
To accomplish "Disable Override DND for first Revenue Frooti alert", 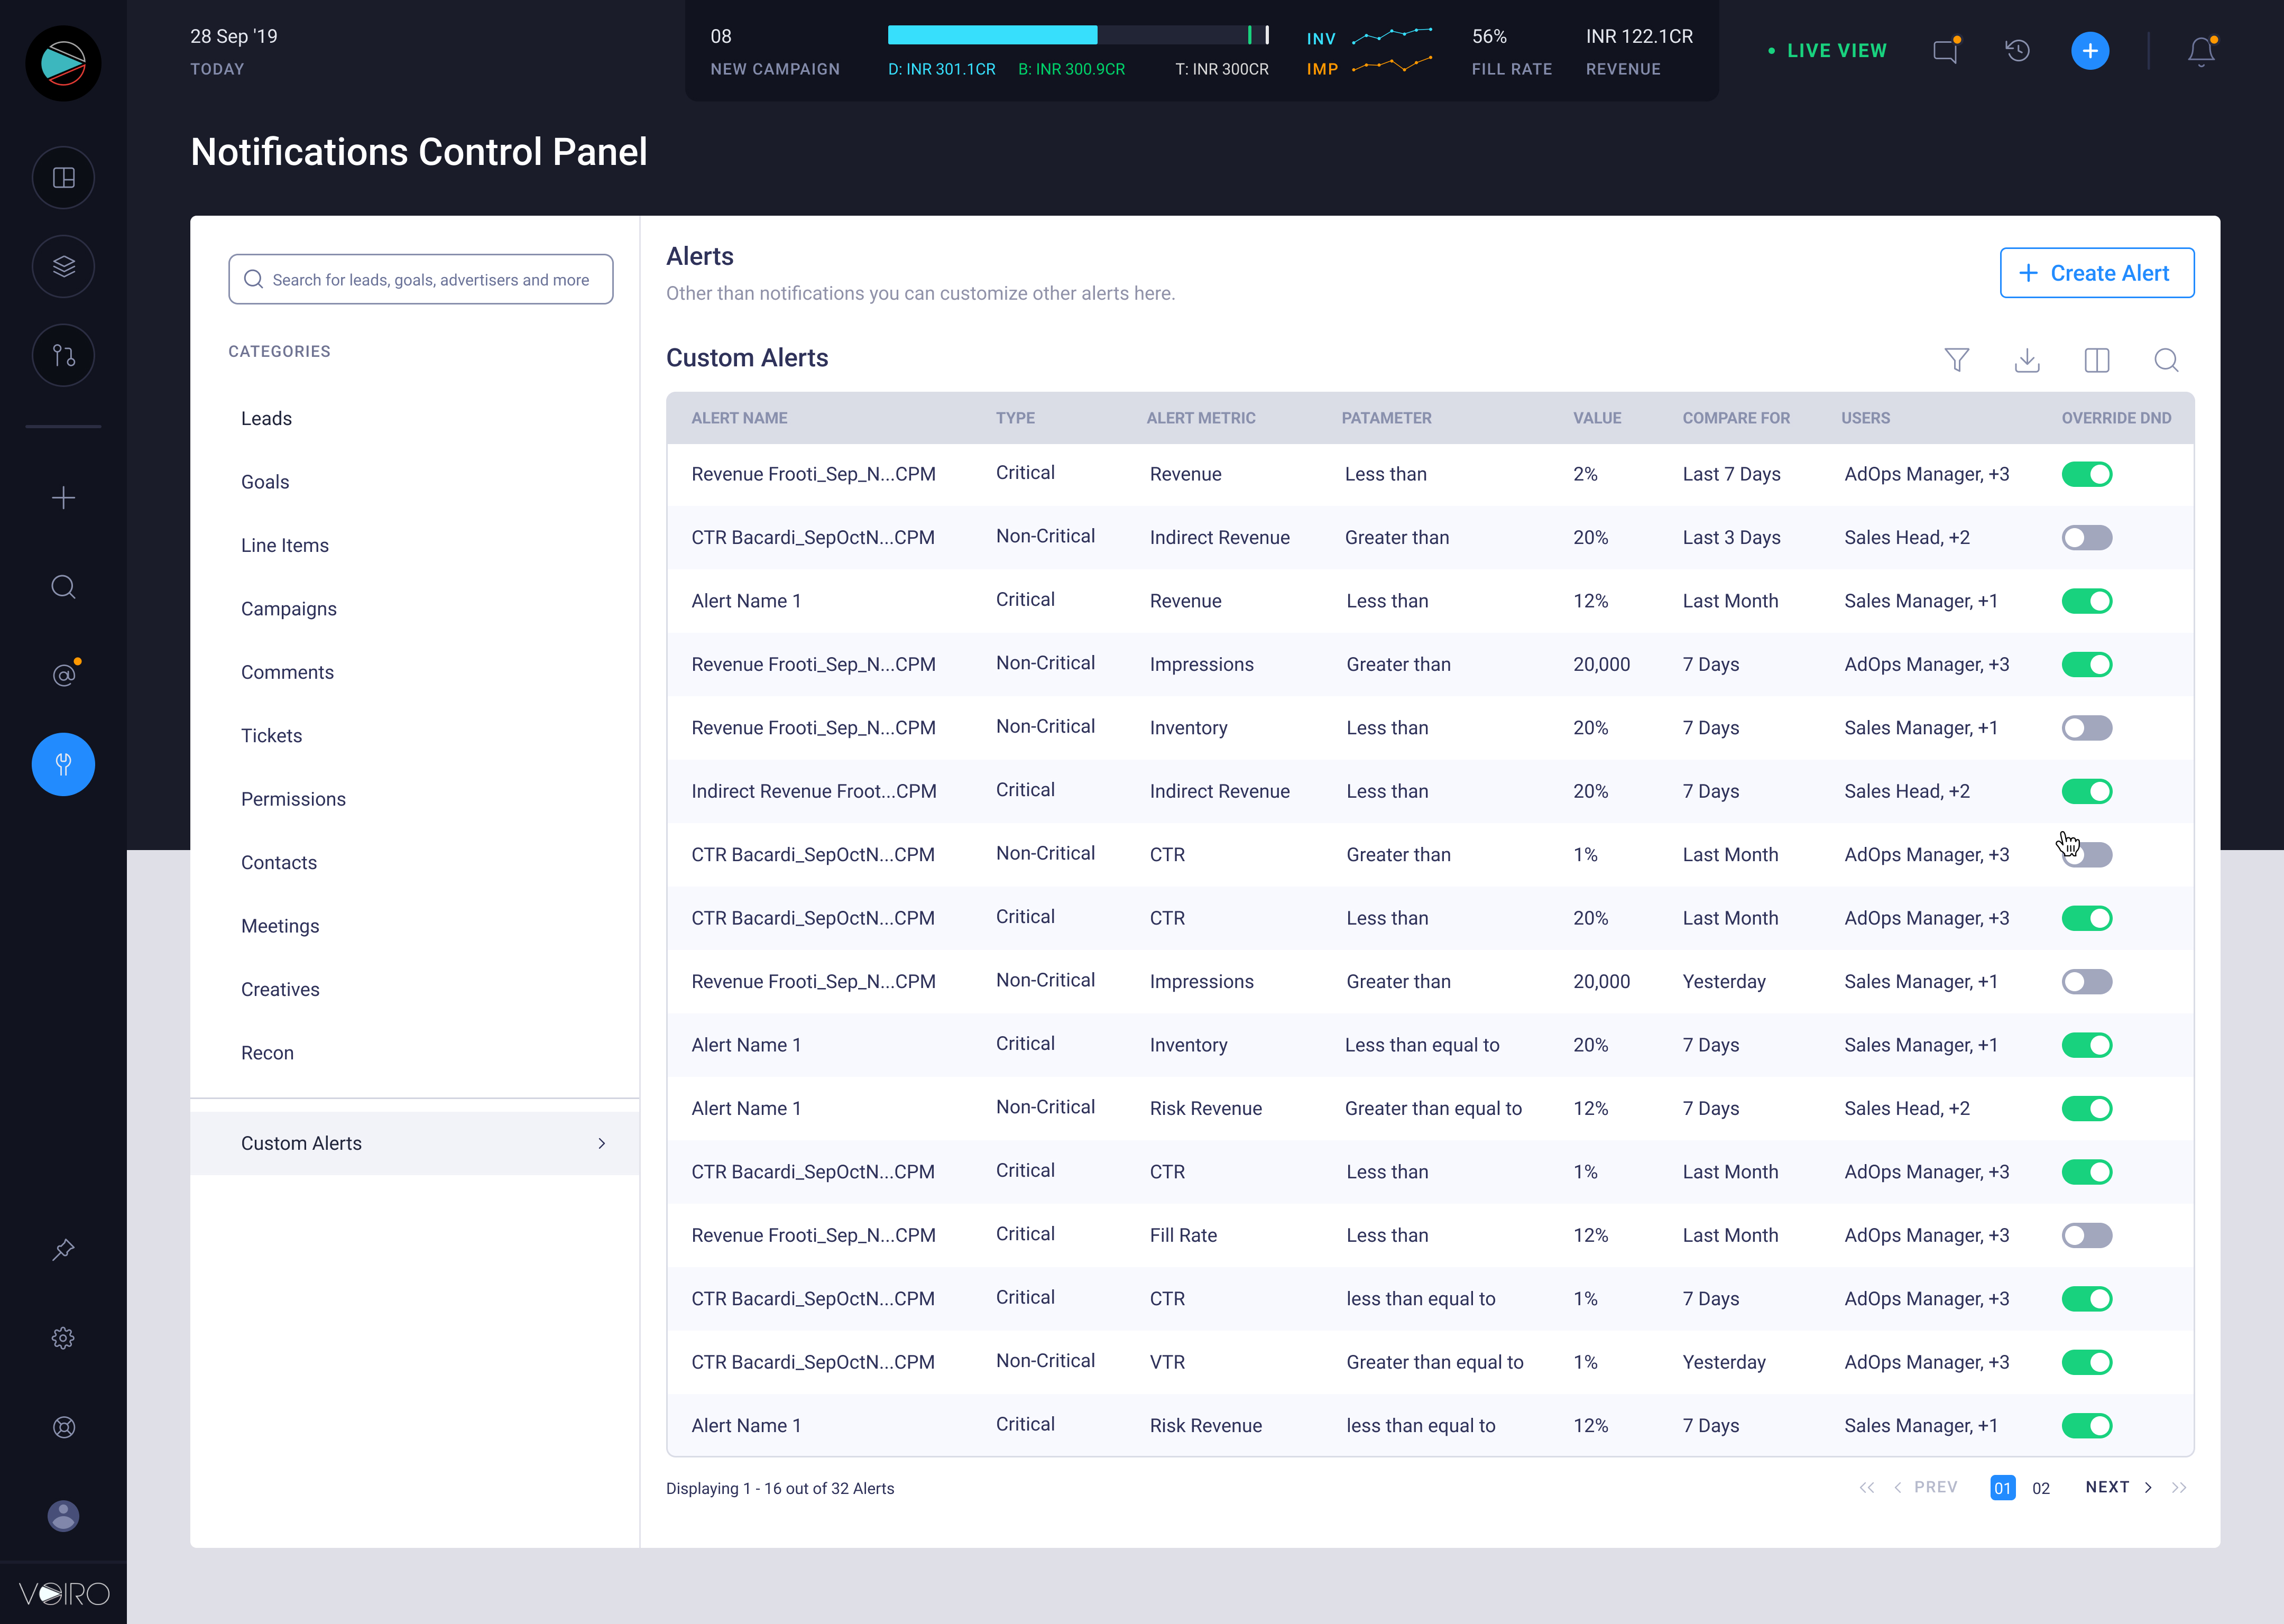I will [2086, 474].
